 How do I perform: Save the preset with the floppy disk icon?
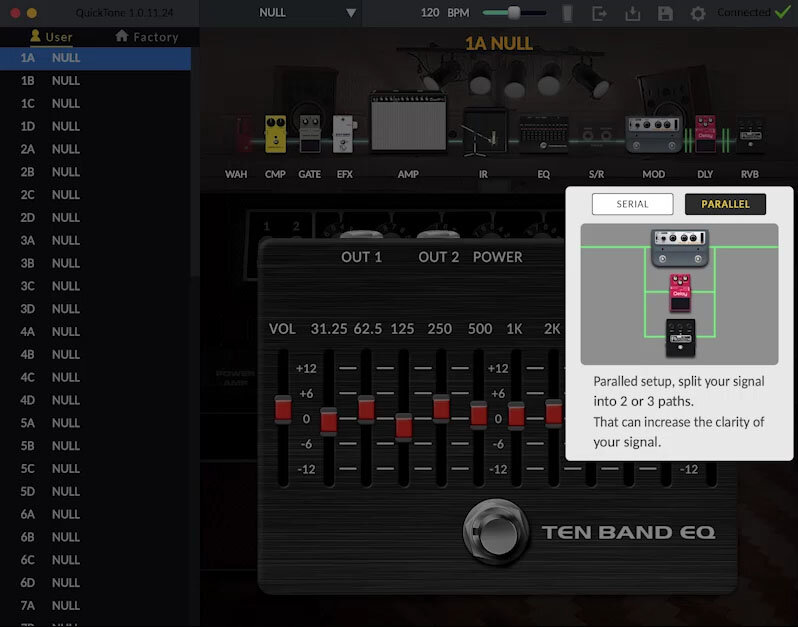(665, 13)
